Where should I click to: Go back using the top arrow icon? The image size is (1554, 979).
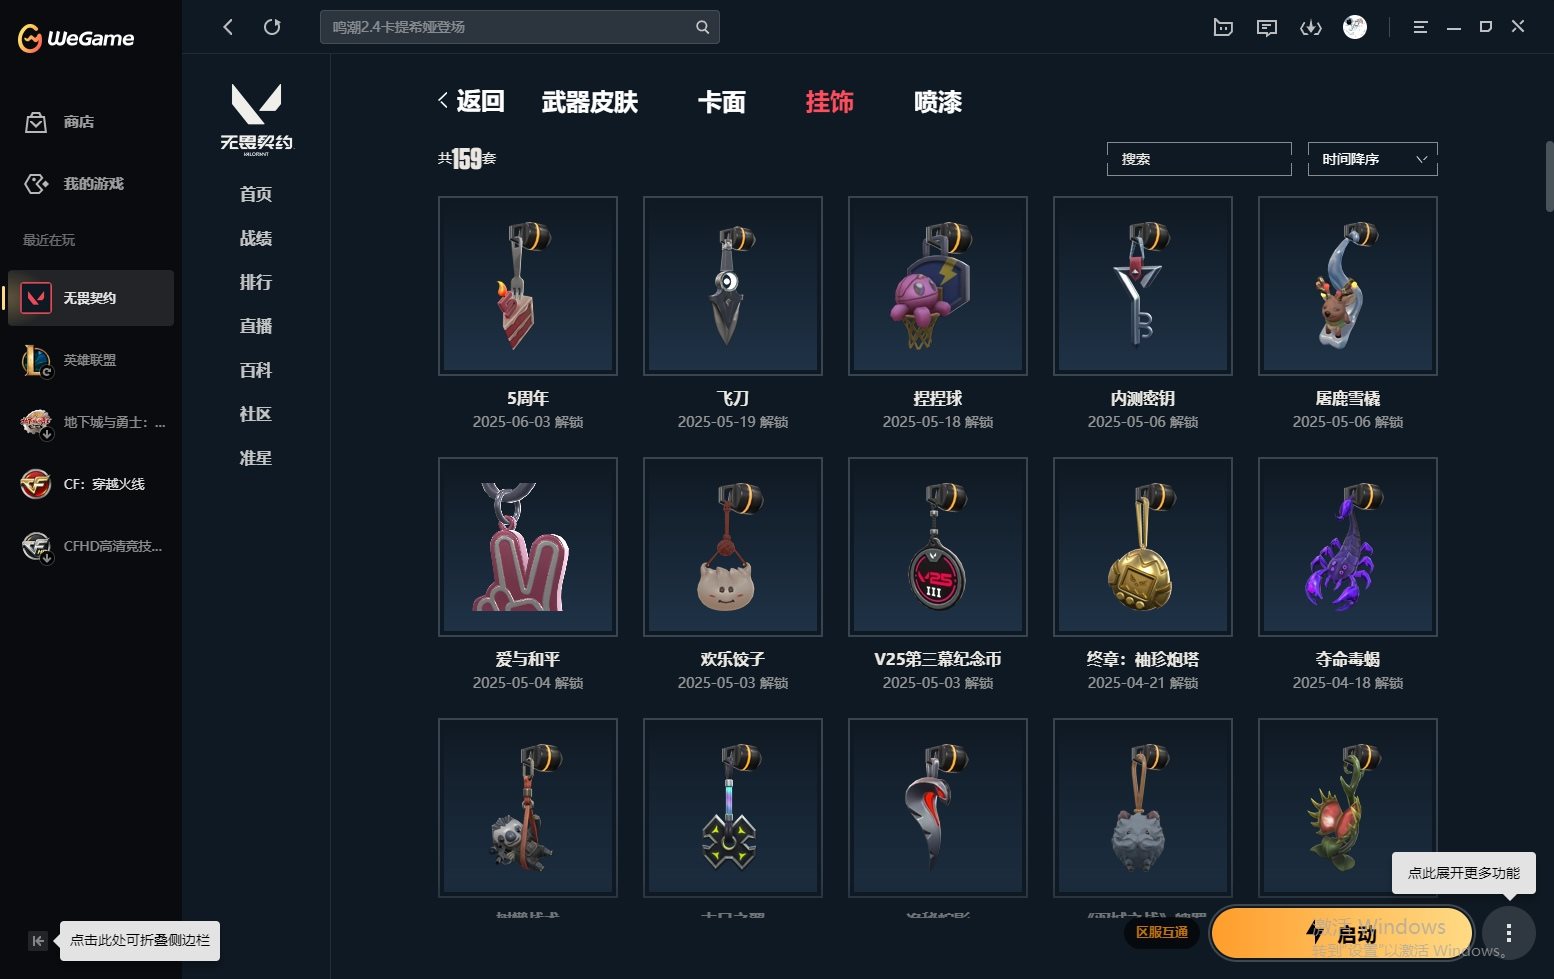[x=228, y=27]
